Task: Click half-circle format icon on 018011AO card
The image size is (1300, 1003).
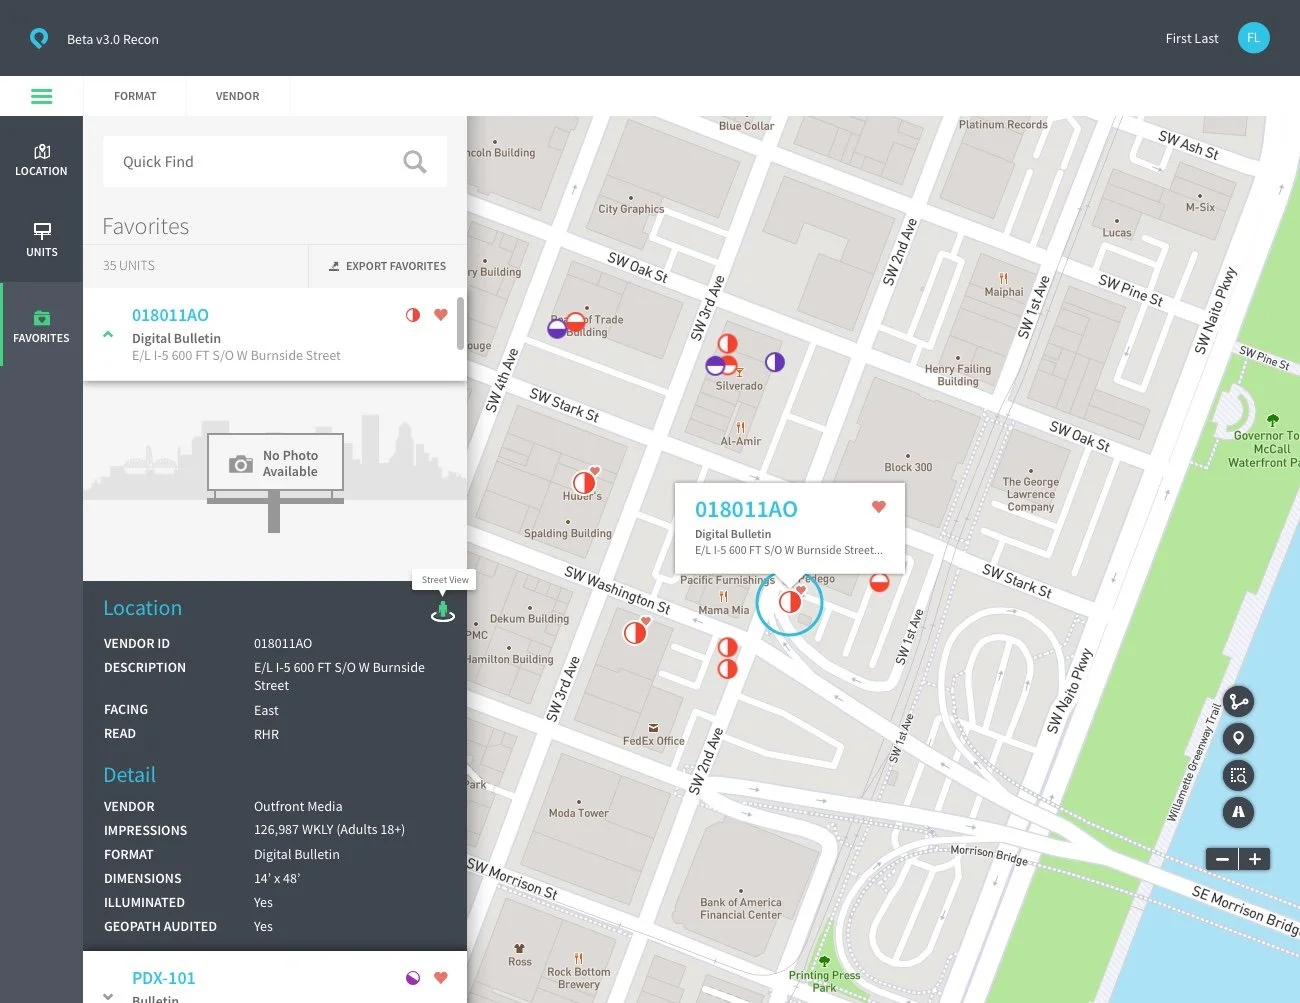Action: (x=413, y=315)
